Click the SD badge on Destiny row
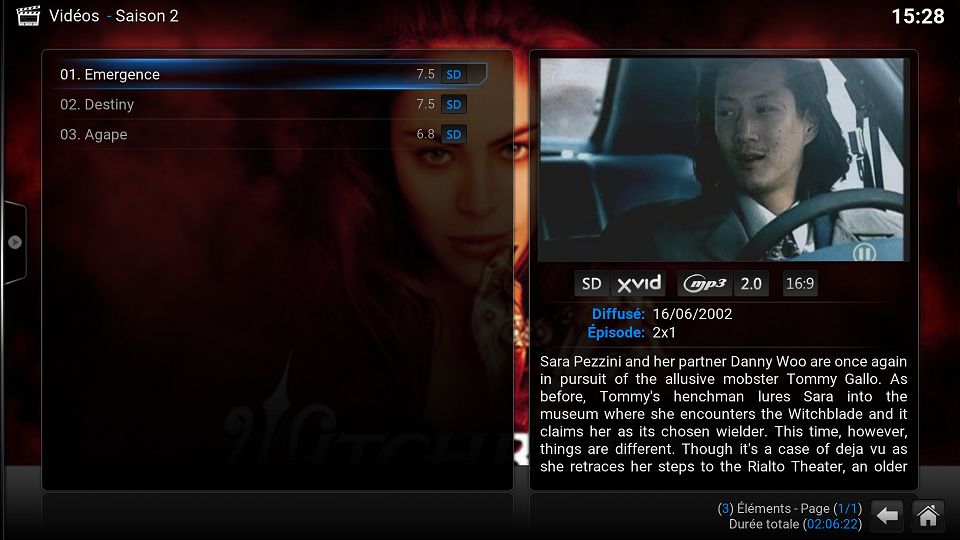The width and height of the screenshot is (960, 540). coord(454,105)
